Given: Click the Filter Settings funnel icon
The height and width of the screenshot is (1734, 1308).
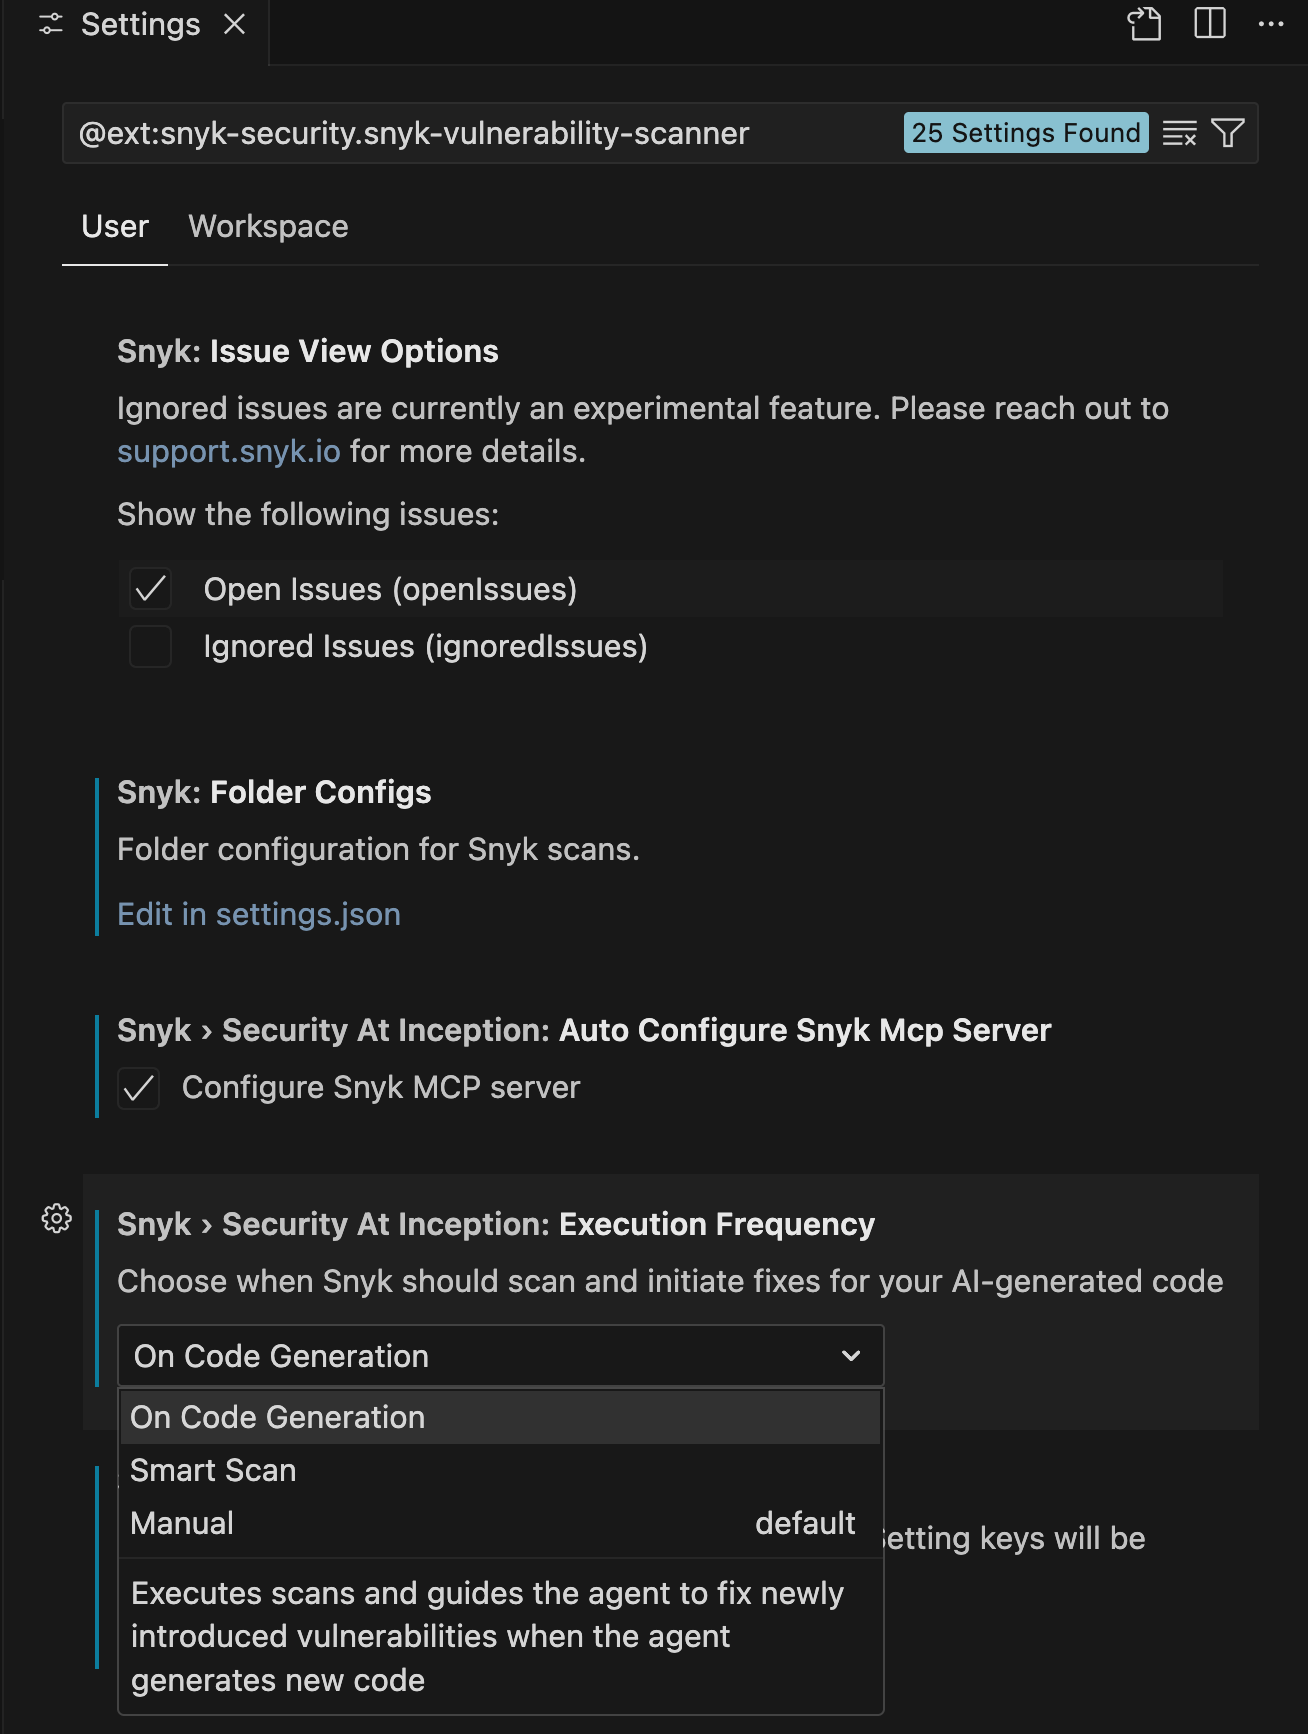Looking at the screenshot, I should [x=1228, y=133].
